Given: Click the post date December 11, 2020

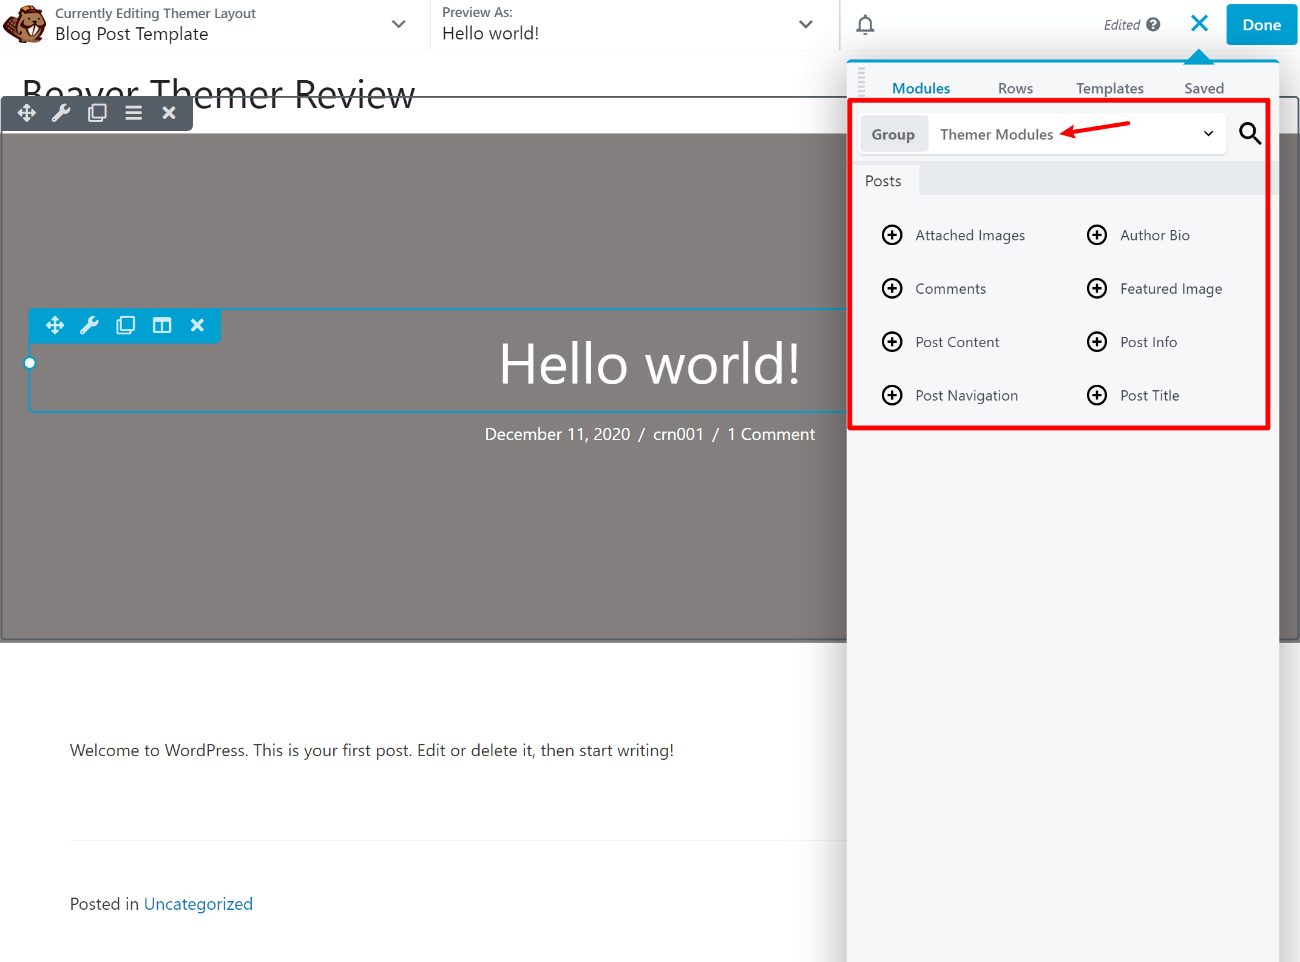Looking at the screenshot, I should point(557,434).
